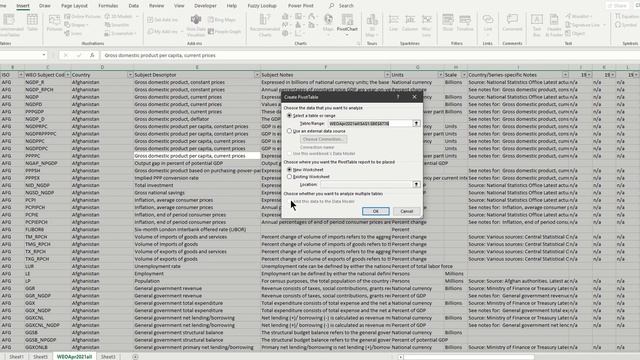Open filter dropdown for WEO Subject Code
The height and width of the screenshot is (360, 640).
67,75
